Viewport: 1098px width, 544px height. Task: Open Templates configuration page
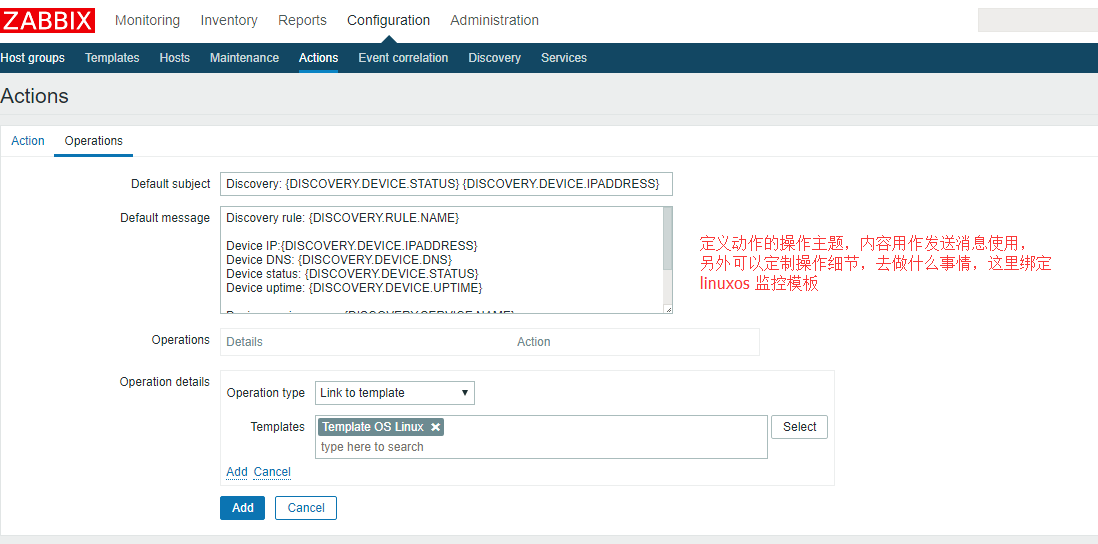pos(112,58)
